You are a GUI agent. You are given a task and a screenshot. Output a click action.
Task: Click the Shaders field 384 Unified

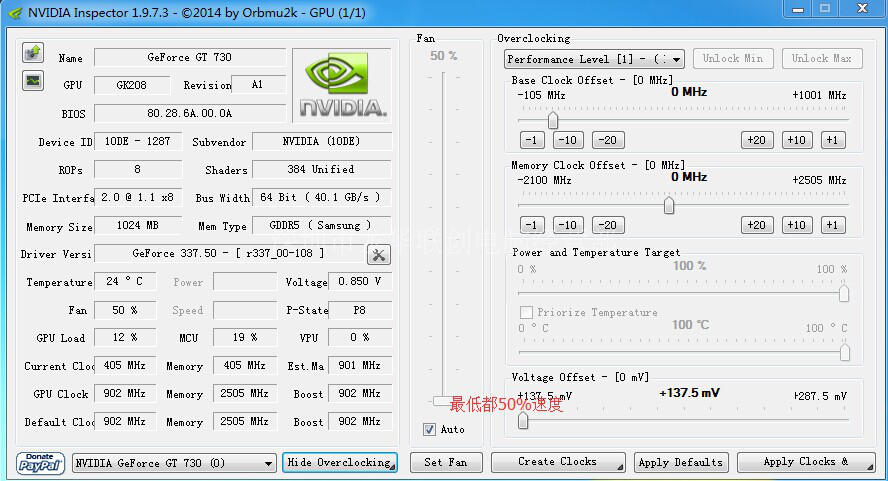pyautogui.click(x=321, y=169)
